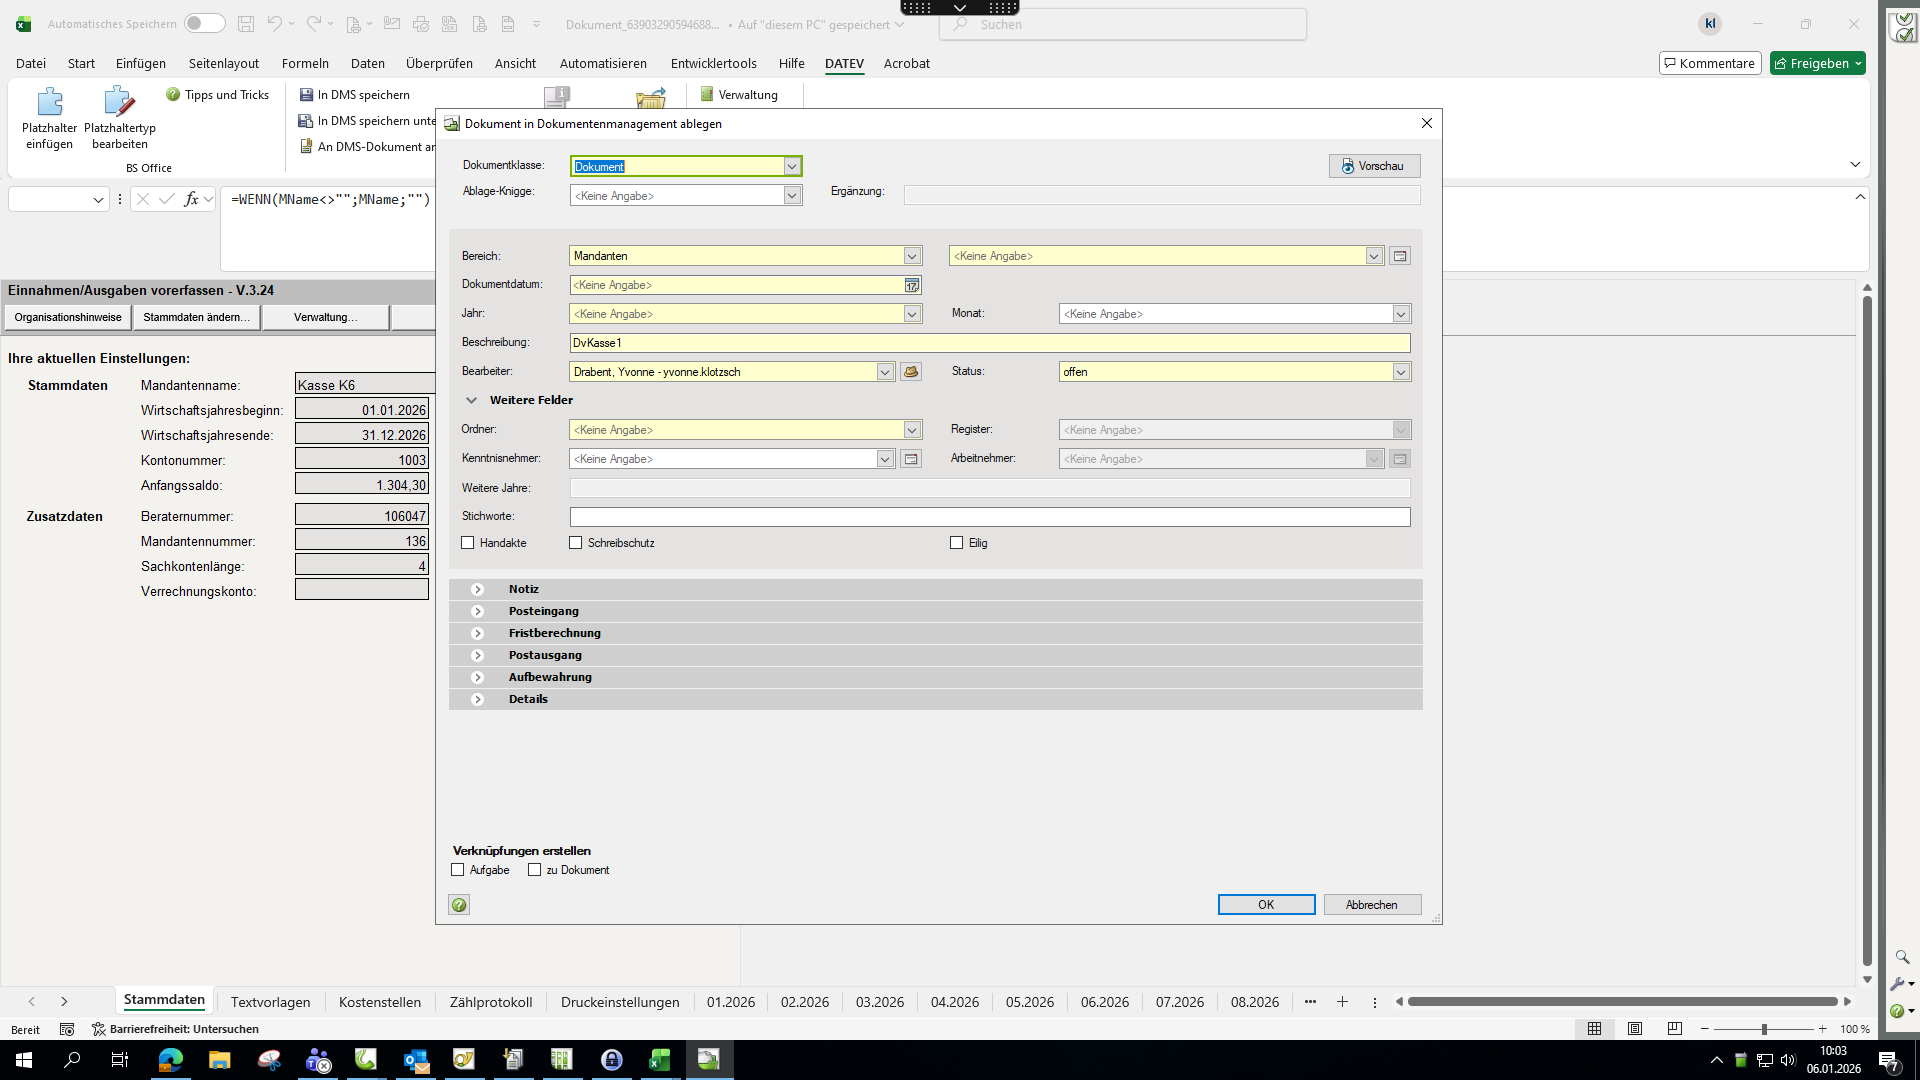Confirm the dialog with OK
The image size is (1920, 1080).
tap(1266, 905)
